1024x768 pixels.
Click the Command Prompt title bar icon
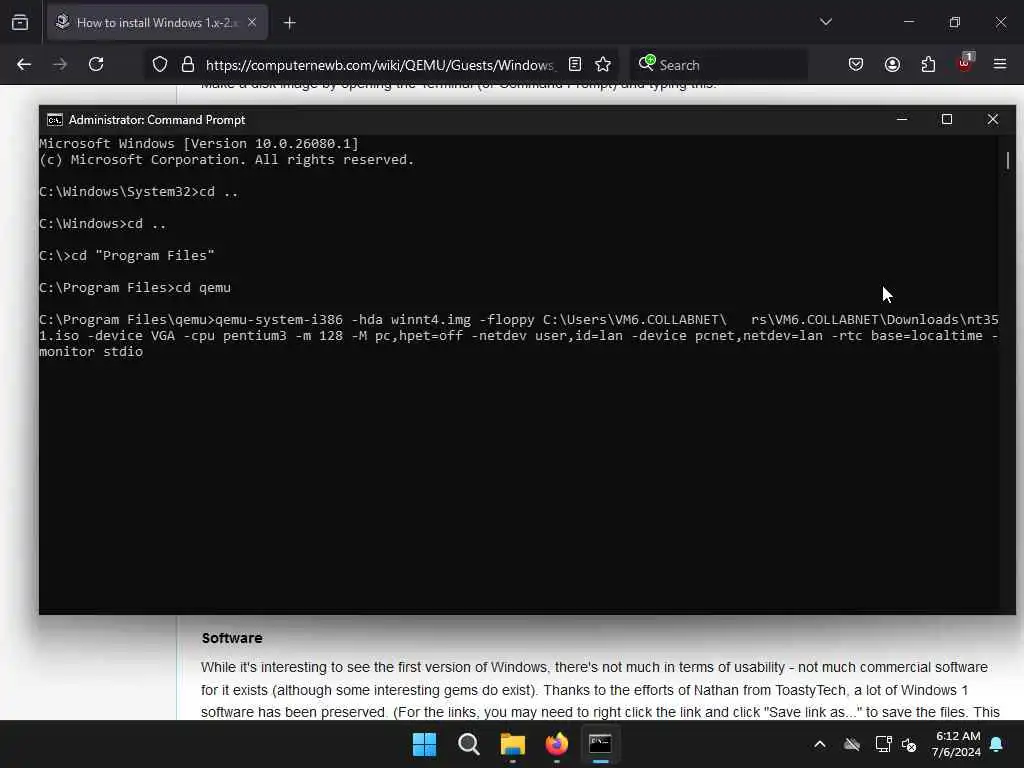55,120
